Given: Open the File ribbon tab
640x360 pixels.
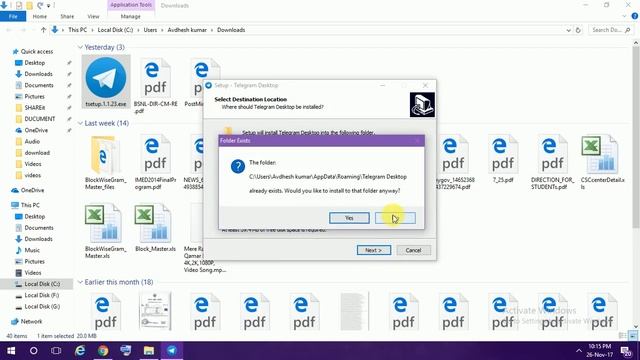Looking at the screenshot, I should (x=13, y=16).
